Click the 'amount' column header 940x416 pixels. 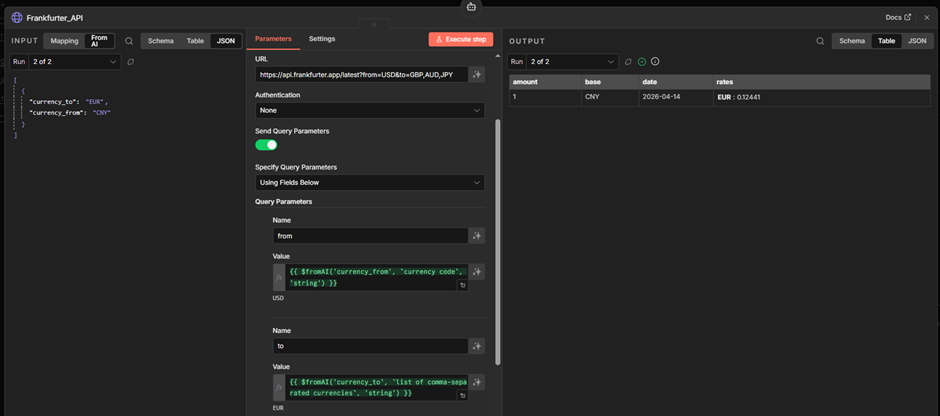(x=545, y=82)
